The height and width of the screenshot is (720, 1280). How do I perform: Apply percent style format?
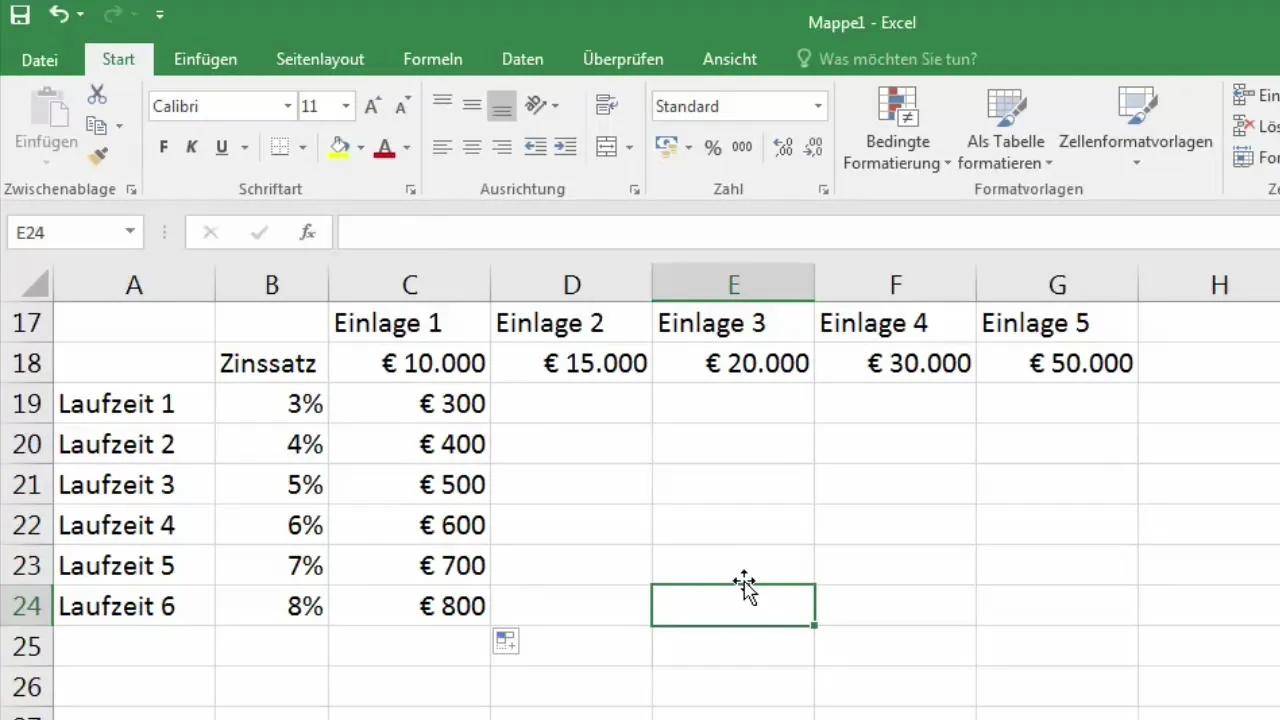click(x=713, y=148)
